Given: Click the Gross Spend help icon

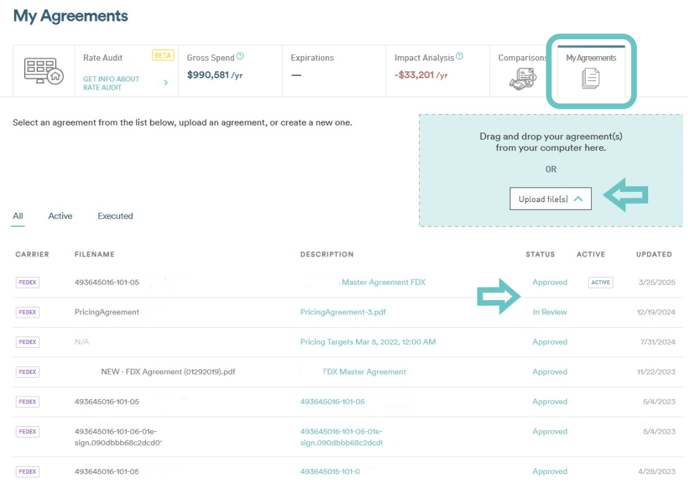Looking at the screenshot, I should [x=240, y=57].
